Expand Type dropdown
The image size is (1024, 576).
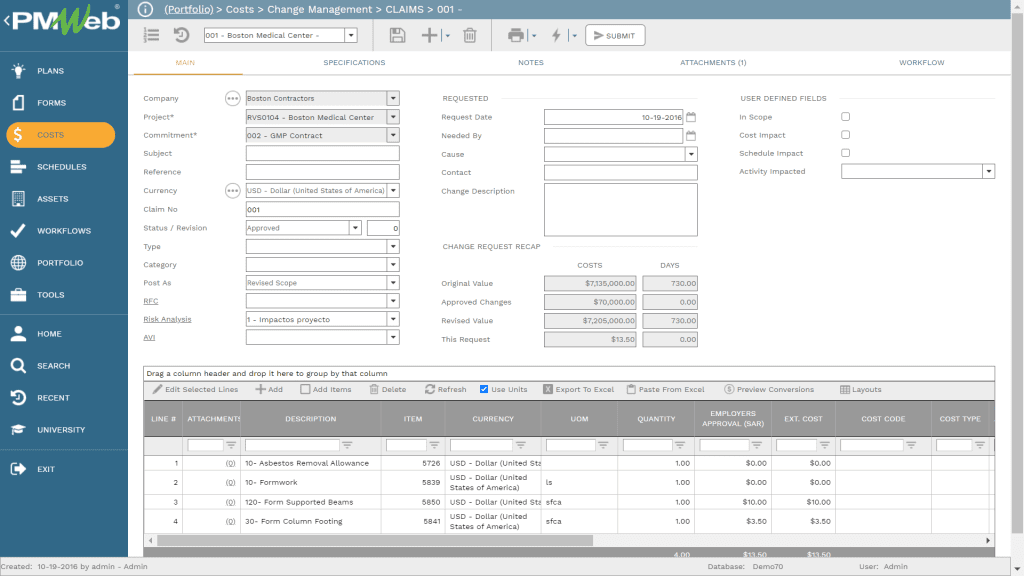pyautogui.click(x=392, y=246)
